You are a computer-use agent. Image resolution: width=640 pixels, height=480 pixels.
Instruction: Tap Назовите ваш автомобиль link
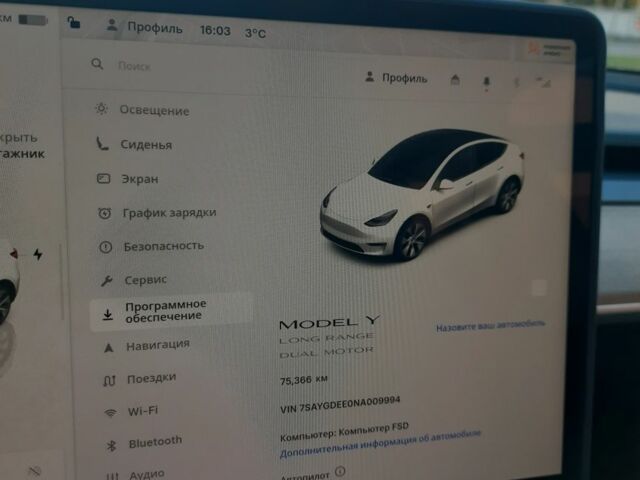coord(490,326)
